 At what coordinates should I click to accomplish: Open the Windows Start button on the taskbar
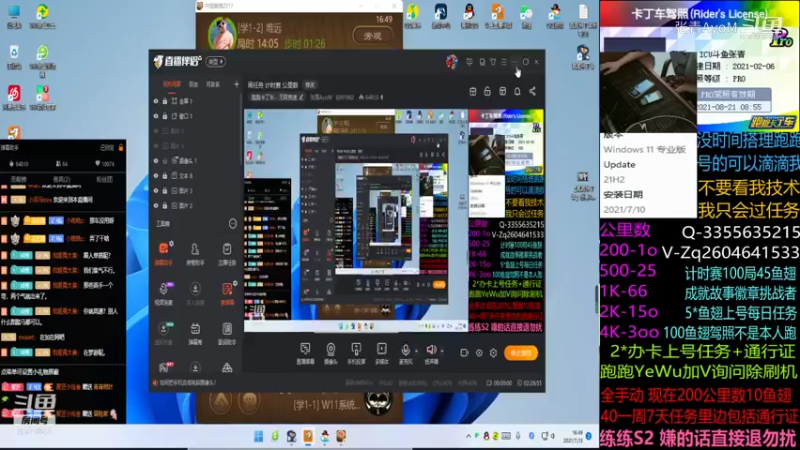[259, 437]
